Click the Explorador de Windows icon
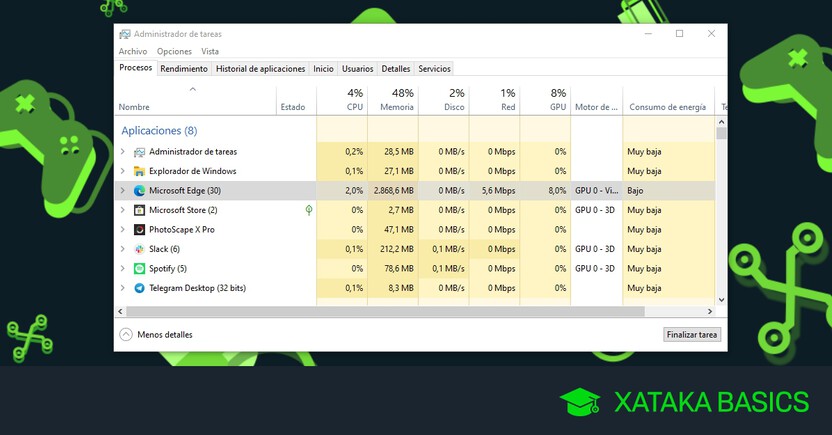 [140, 171]
